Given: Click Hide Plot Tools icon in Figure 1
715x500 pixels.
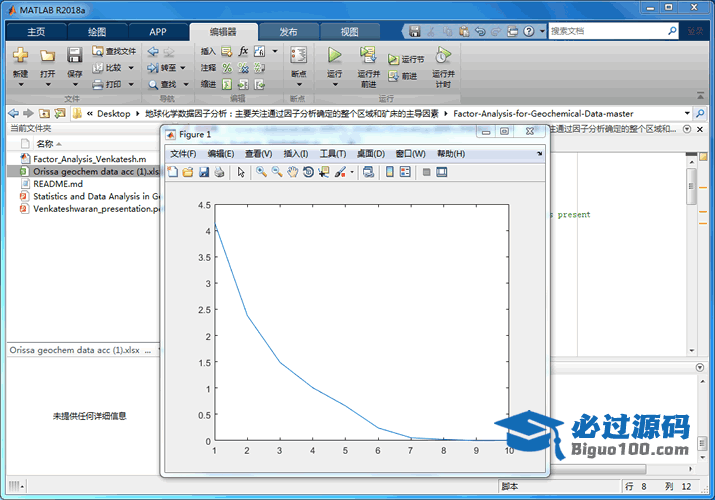Looking at the screenshot, I should point(426,172).
